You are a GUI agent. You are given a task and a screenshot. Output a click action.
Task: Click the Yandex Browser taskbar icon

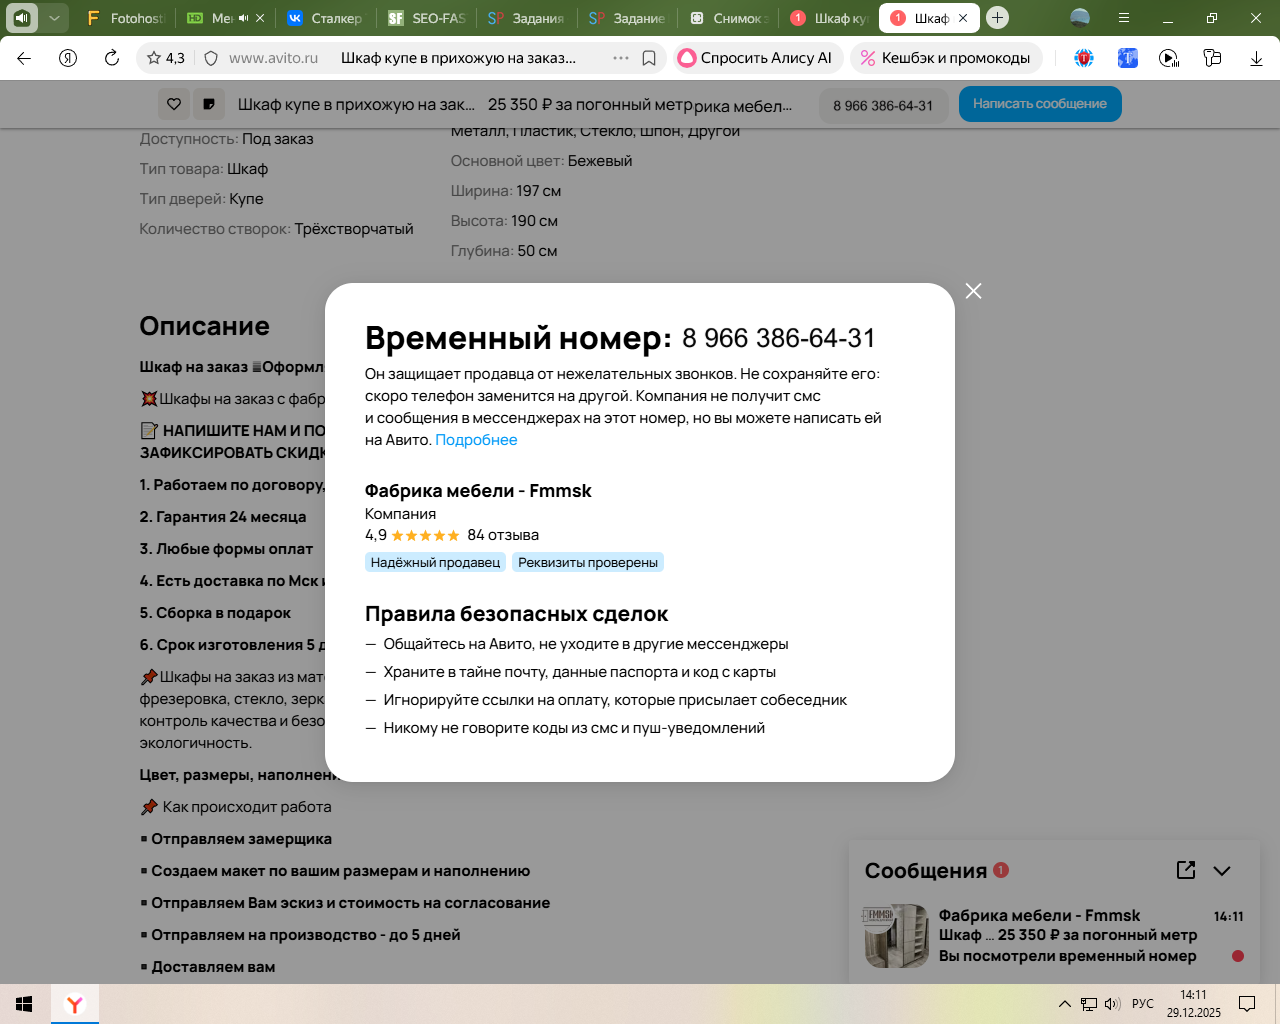75,1004
